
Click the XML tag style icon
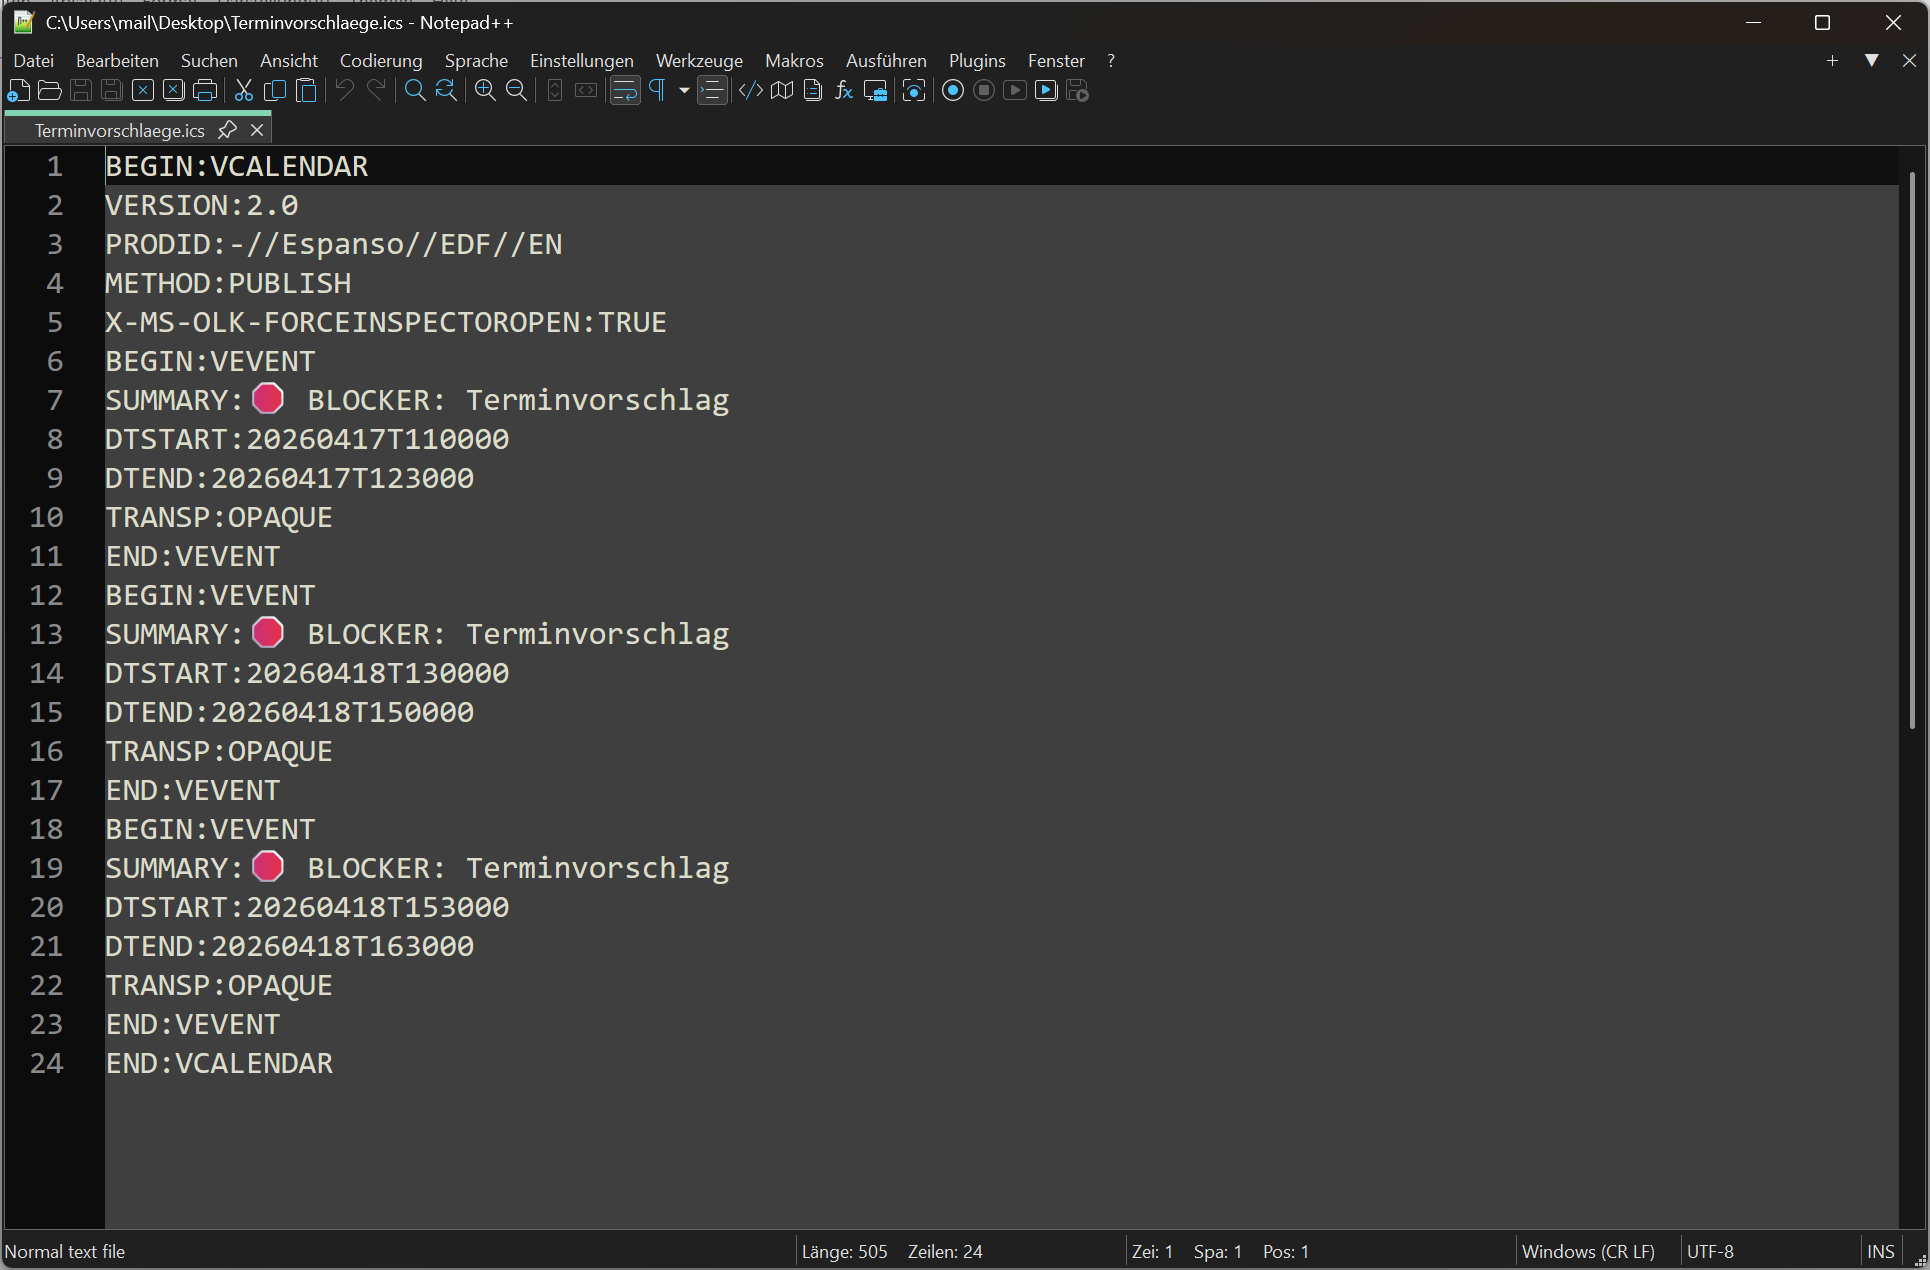point(751,91)
